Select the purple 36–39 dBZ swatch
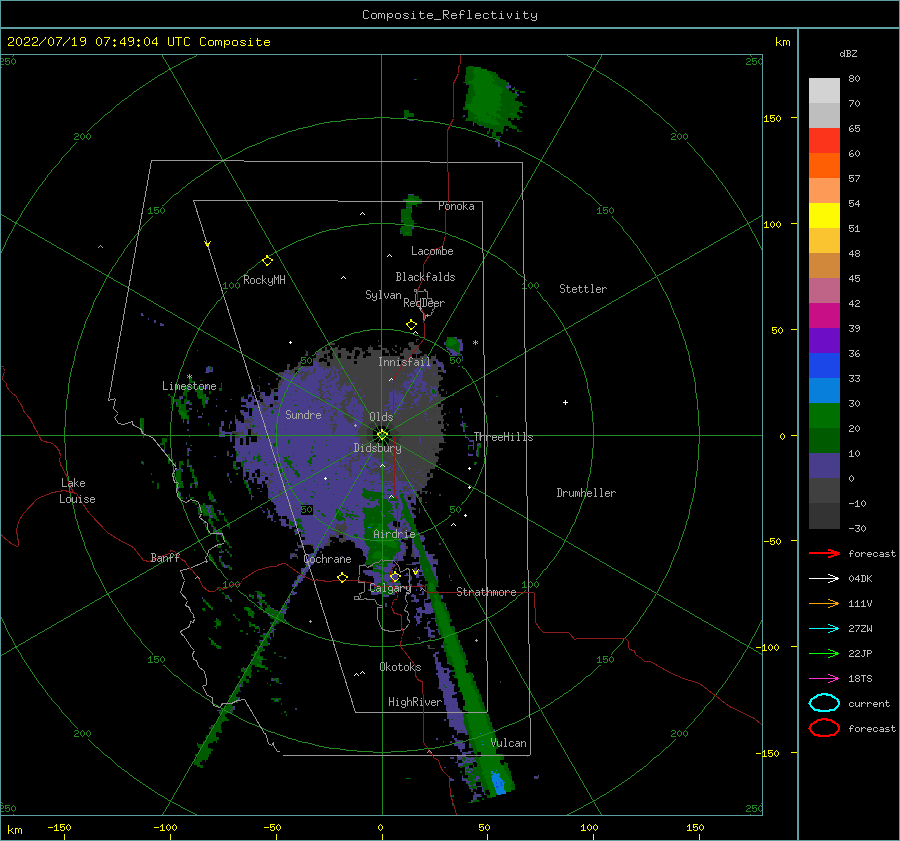 (824, 341)
